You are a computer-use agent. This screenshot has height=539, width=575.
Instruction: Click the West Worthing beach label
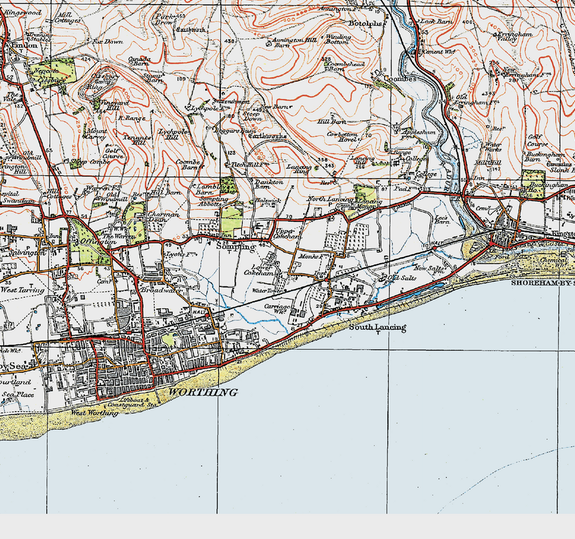point(95,413)
